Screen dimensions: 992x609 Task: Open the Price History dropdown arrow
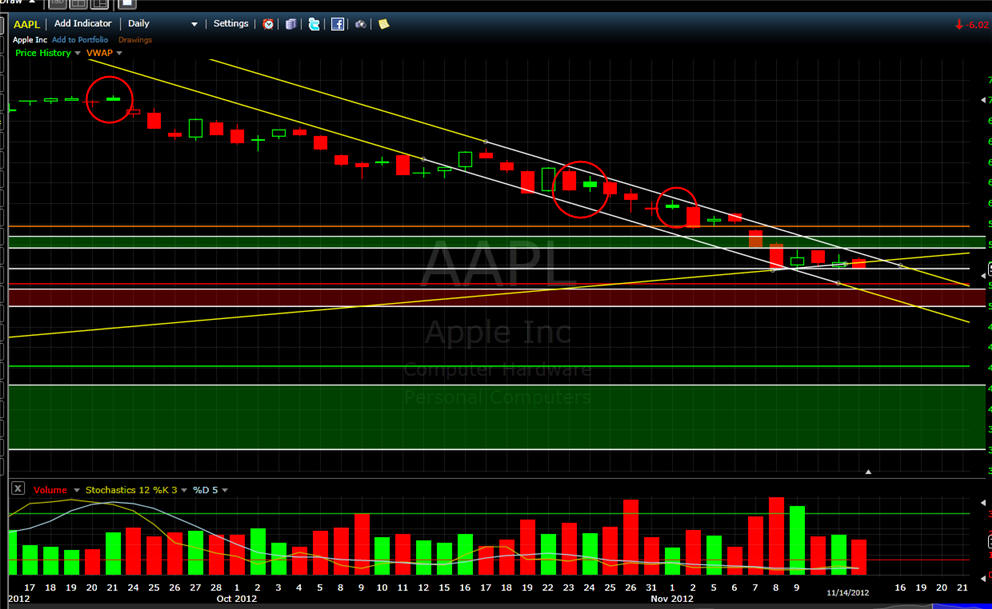[79, 53]
